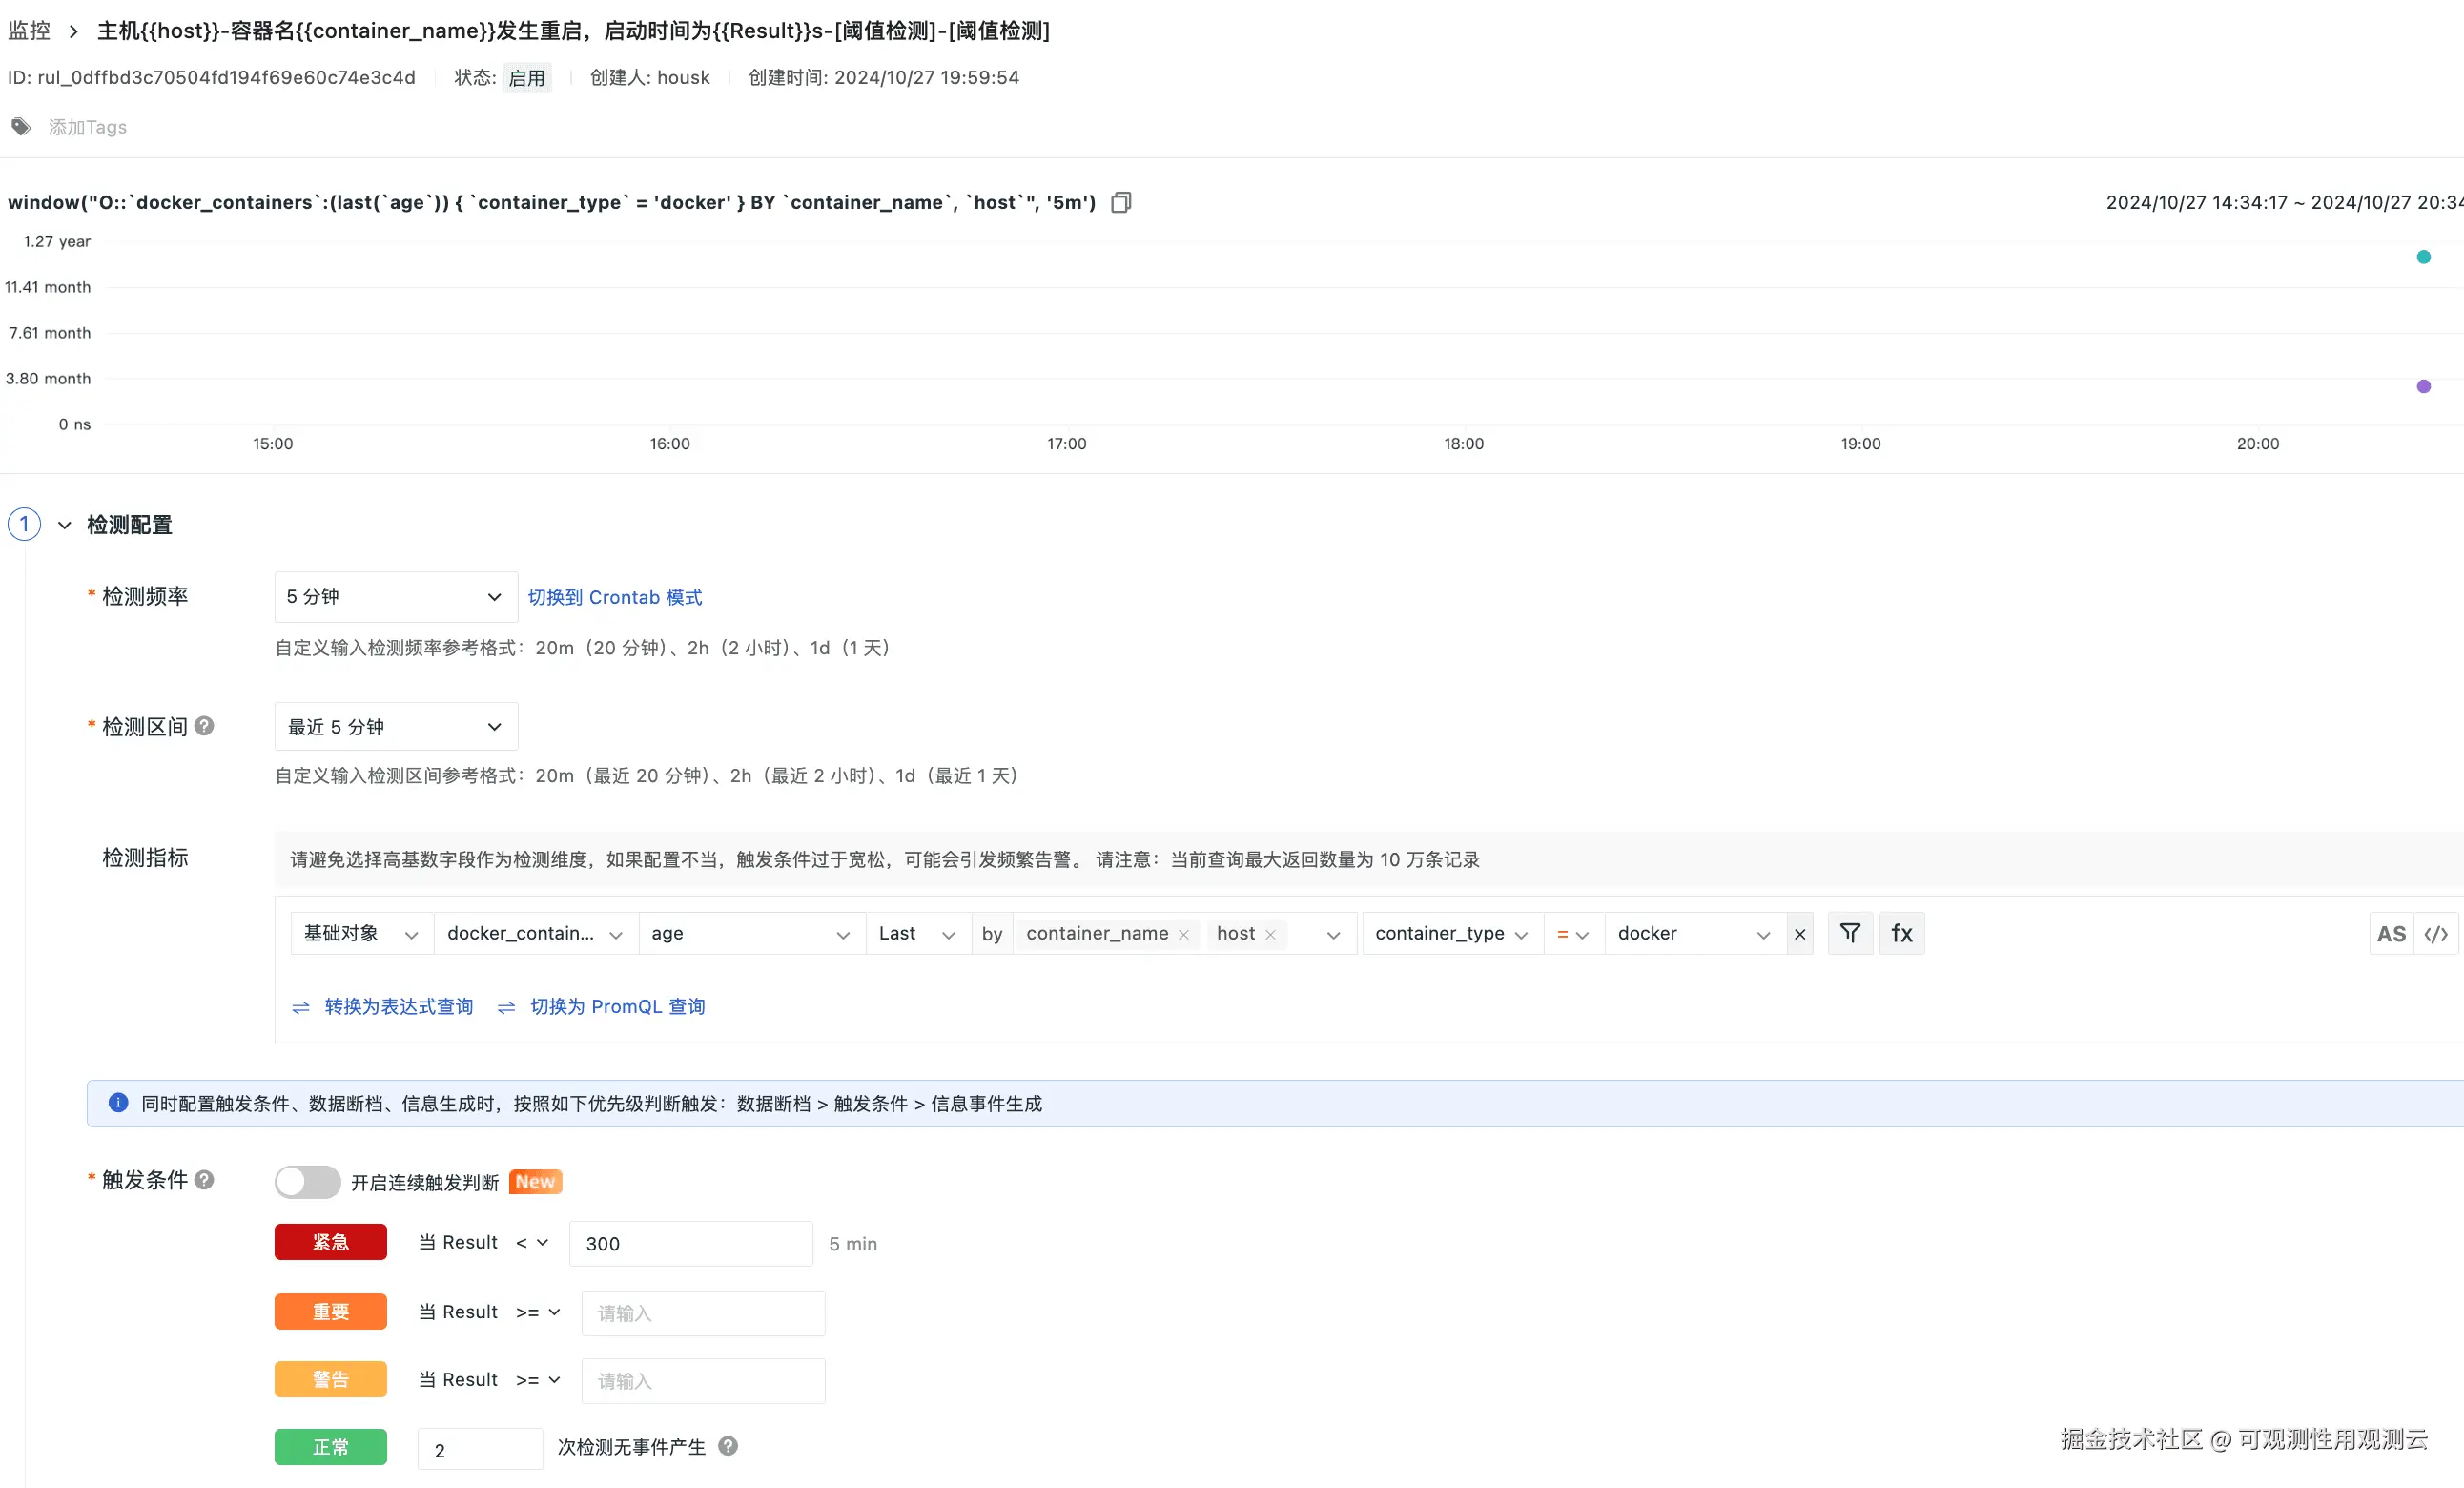This screenshot has height=1488, width=2464.
Task: Open the 检测频率 5 分钟 dropdown
Action: [396, 597]
